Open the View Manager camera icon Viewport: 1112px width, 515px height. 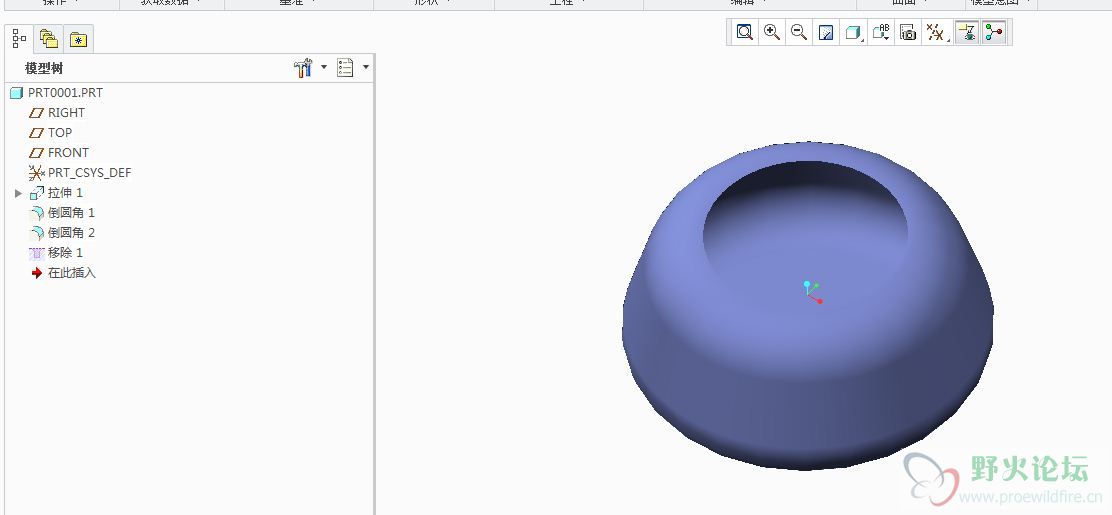(908, 32)
